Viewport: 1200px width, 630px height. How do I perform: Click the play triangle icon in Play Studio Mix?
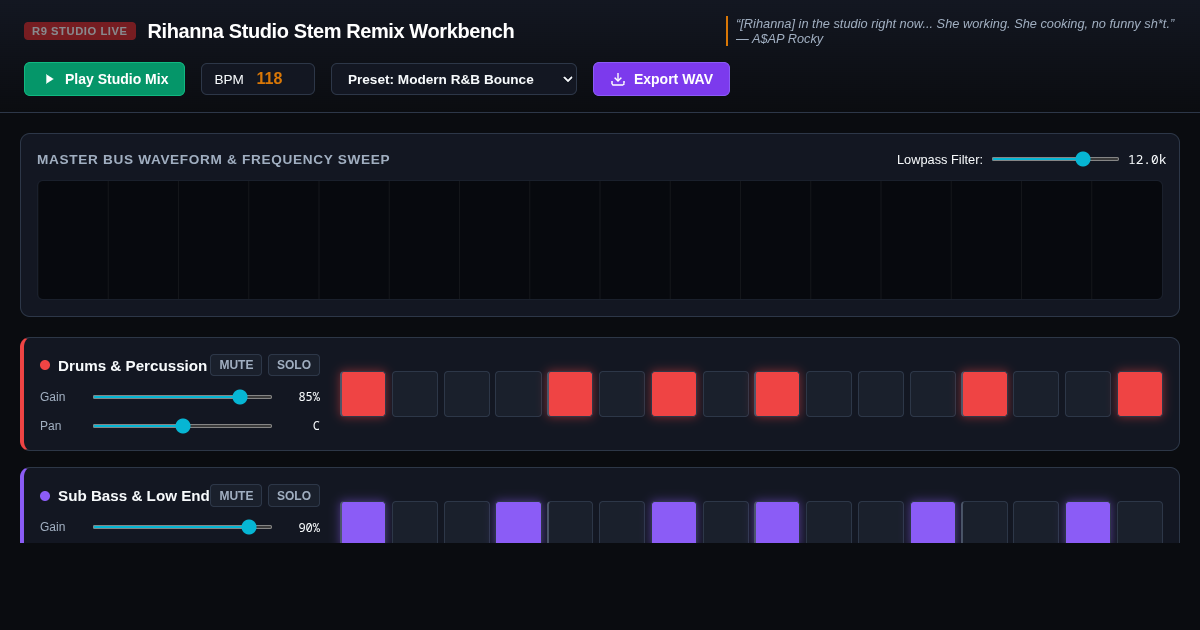point(50,79)
